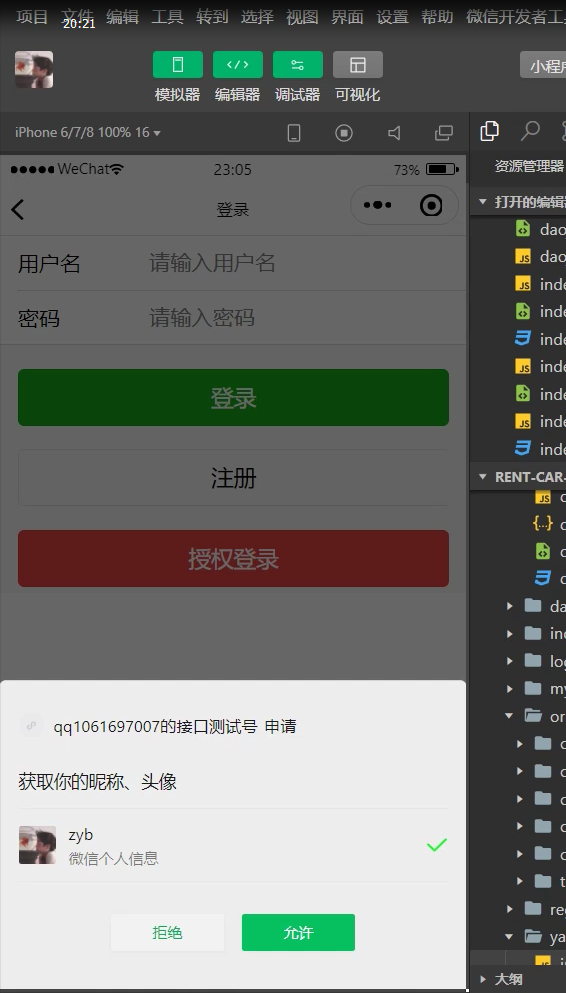This screenshot has width=566, height=993.
Task: Open the 小程序 mode dropdown
Action: (543, 65)
